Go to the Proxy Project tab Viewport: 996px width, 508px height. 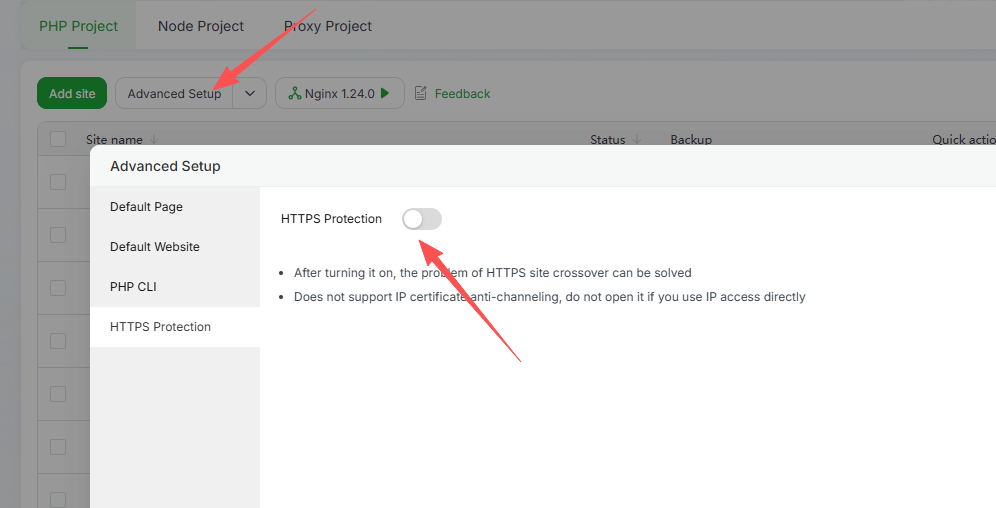[x=328, y=26]
